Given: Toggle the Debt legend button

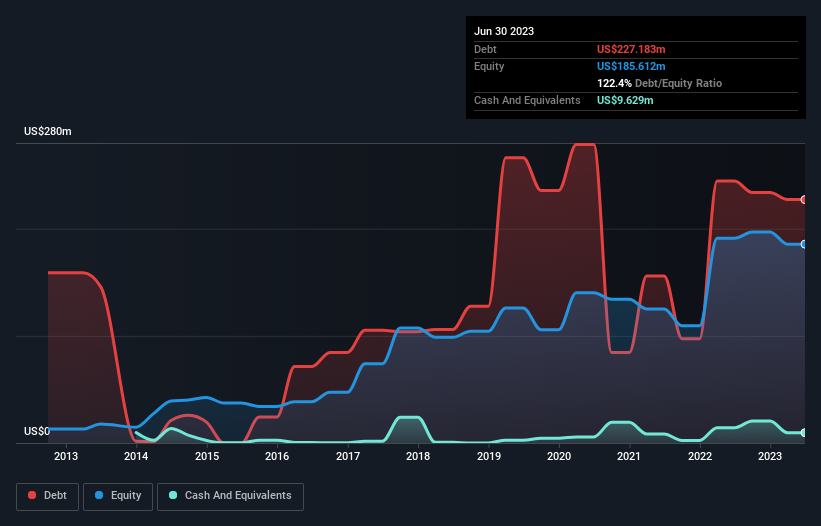Looking at the screenshot, I should coord(48,496).
